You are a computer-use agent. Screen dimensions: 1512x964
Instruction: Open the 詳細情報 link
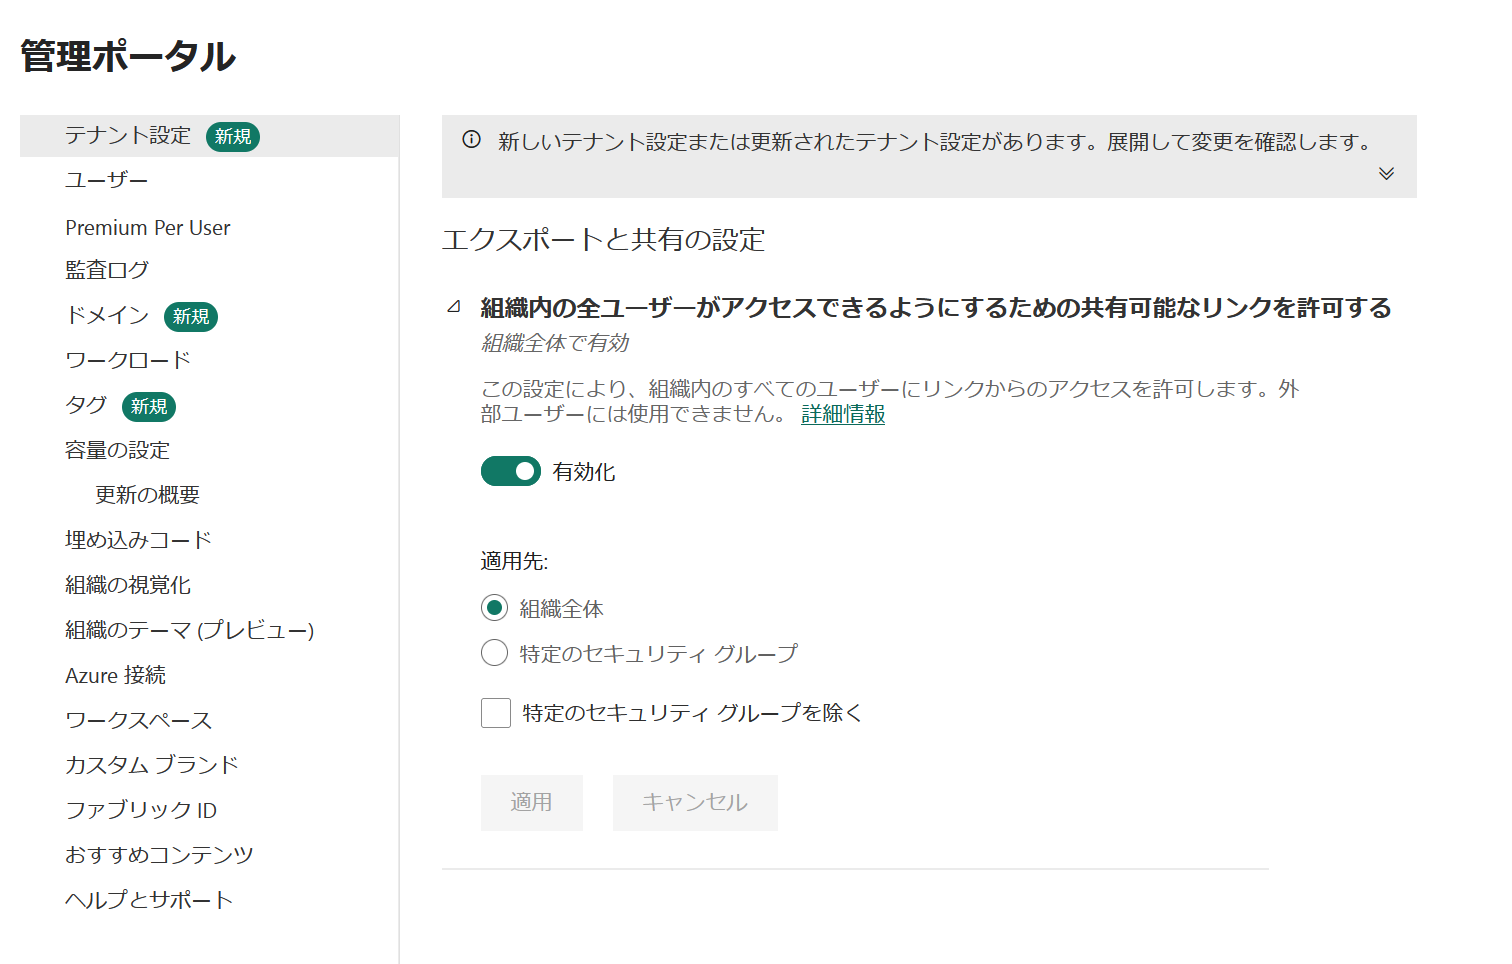(x=843, y=414)
